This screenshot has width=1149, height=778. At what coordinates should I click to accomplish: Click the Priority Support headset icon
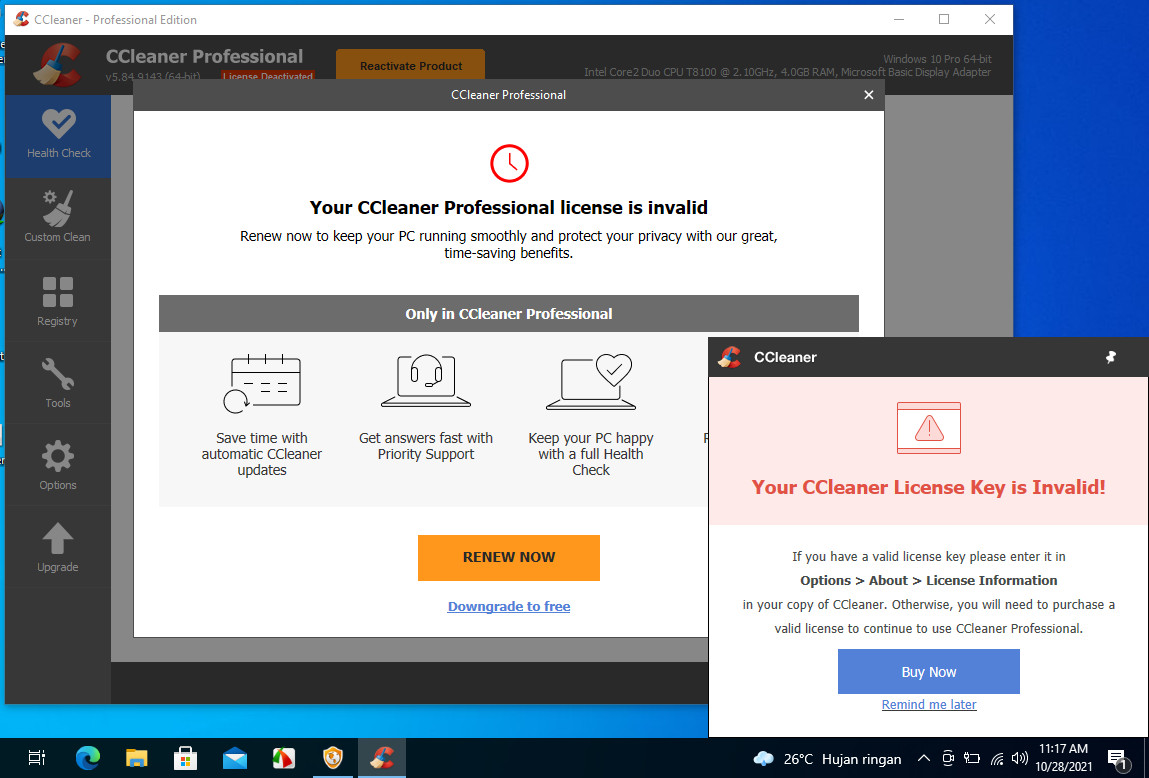pos(426,381)
